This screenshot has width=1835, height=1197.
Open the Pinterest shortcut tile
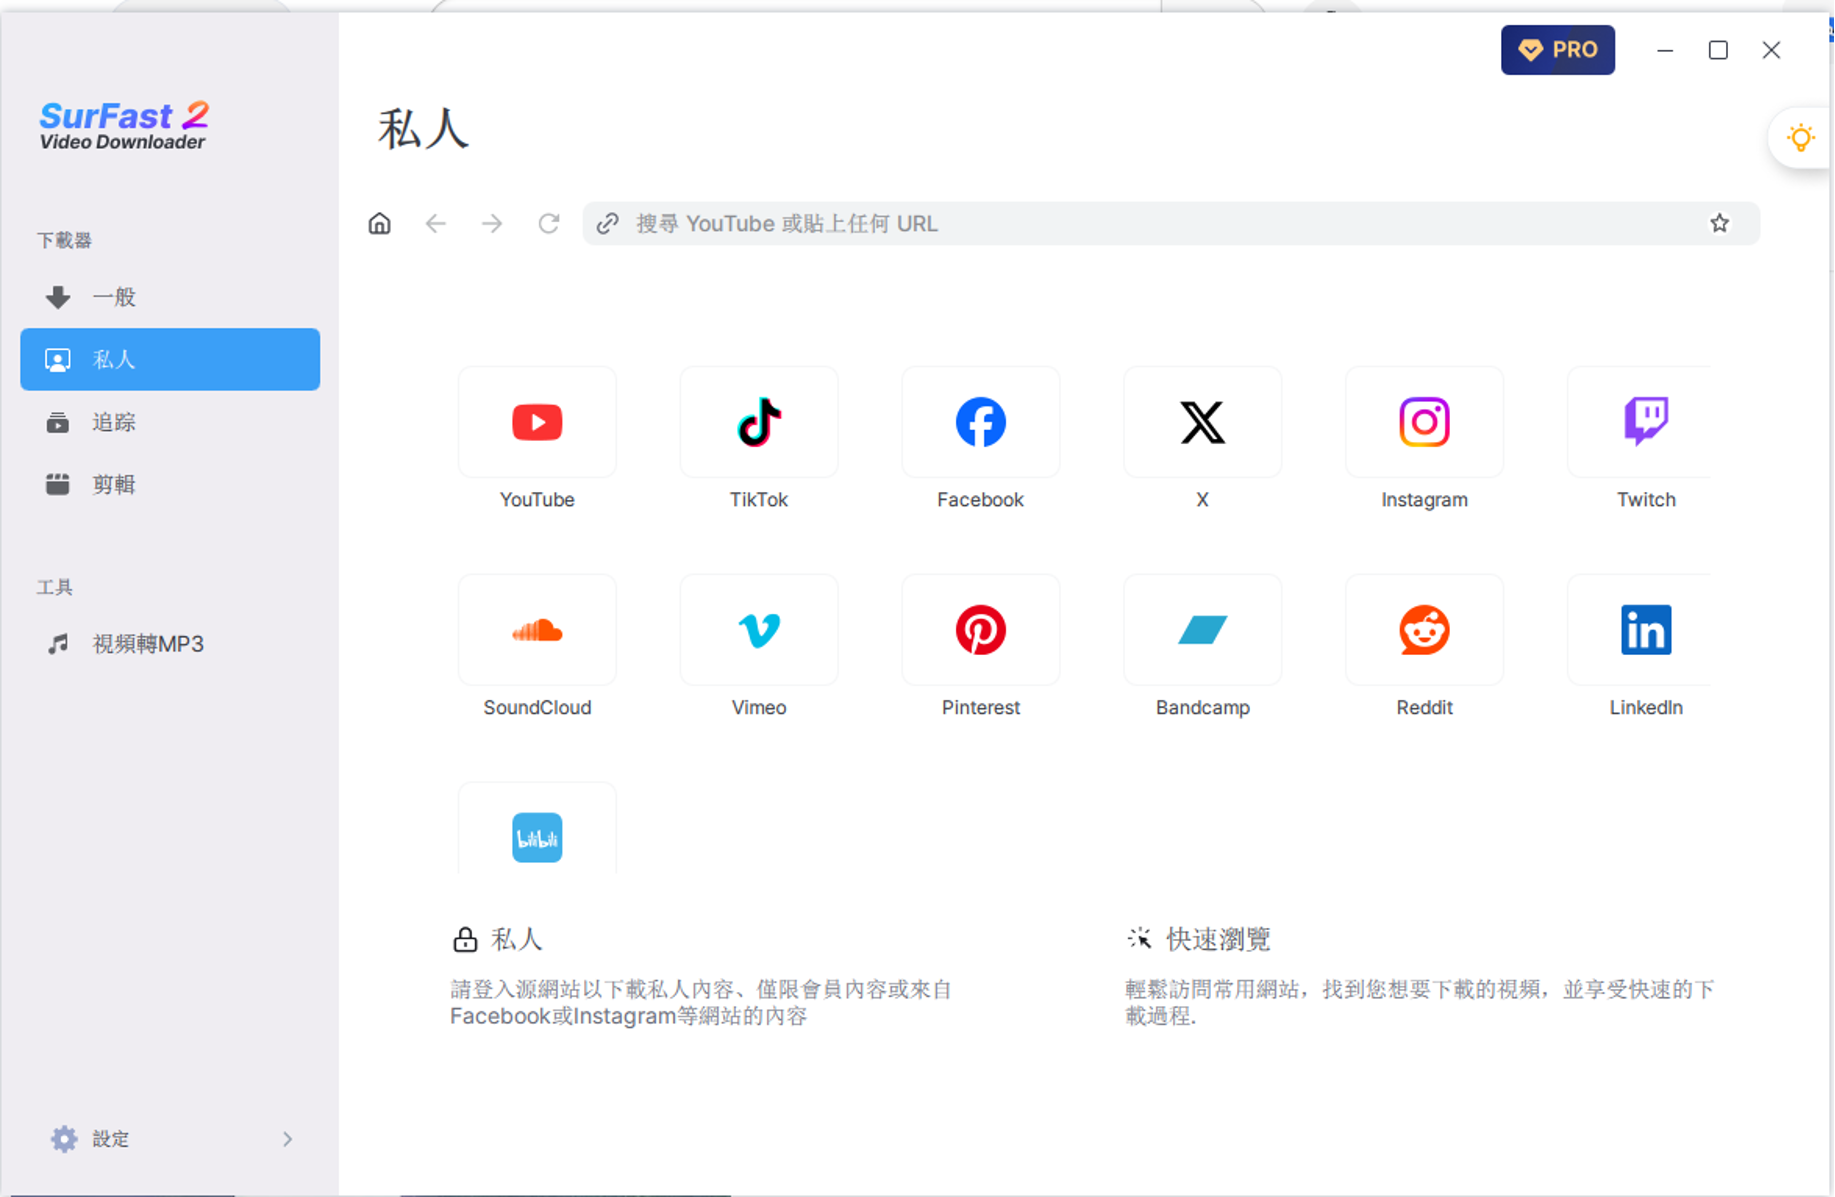coord(980,631)
